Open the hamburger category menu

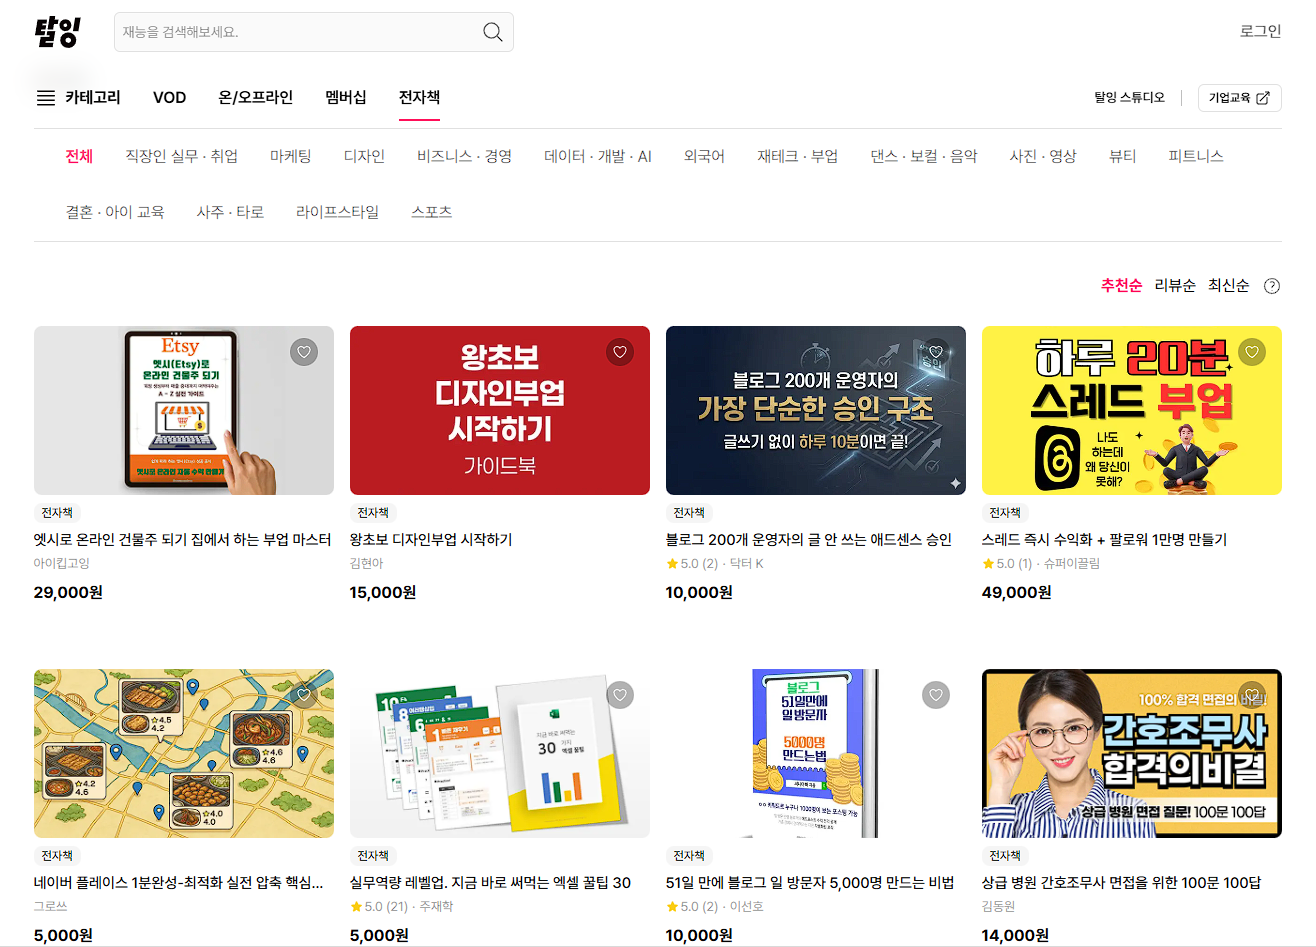click(45, 97)
